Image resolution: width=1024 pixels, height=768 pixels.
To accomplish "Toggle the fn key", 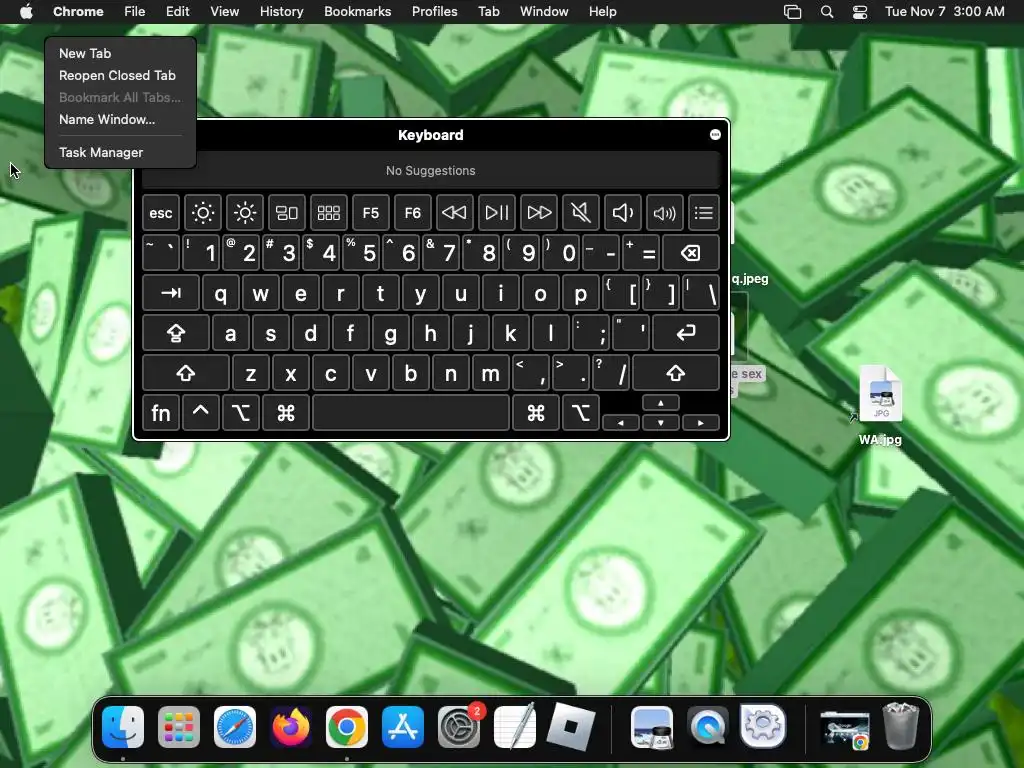I will point(161,413).
